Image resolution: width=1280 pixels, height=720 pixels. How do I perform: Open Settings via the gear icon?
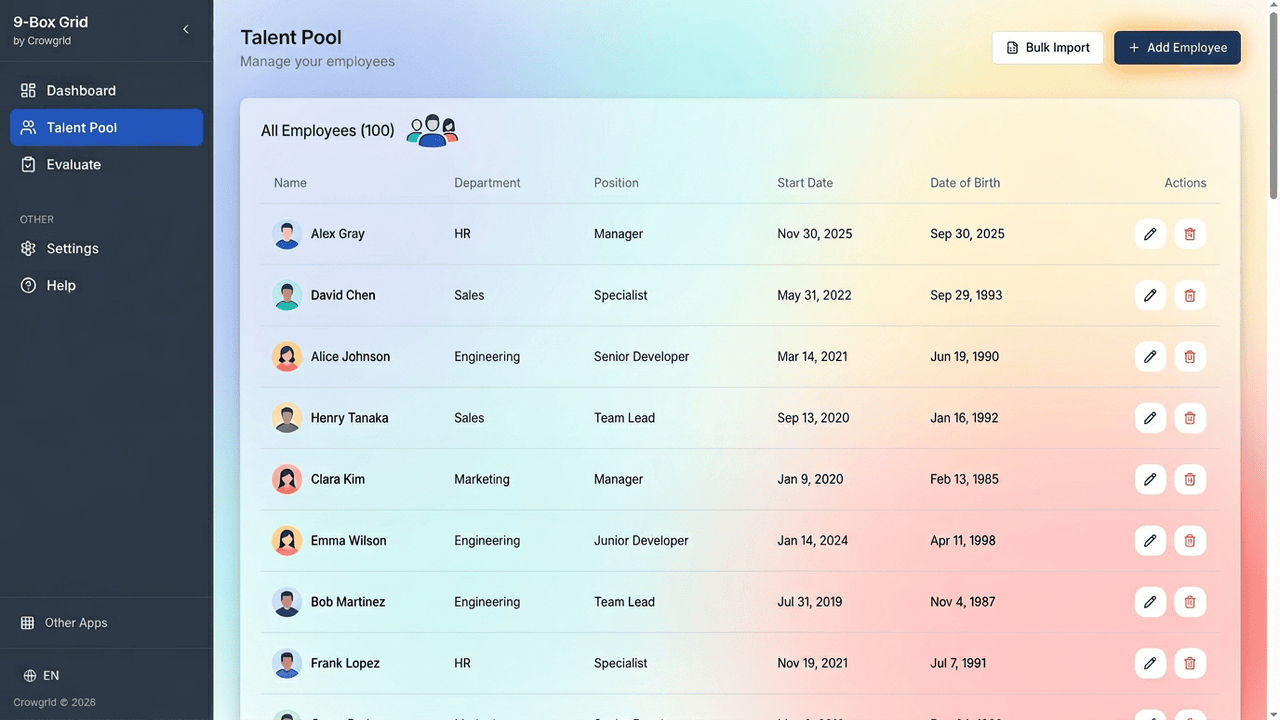(29, 248)
